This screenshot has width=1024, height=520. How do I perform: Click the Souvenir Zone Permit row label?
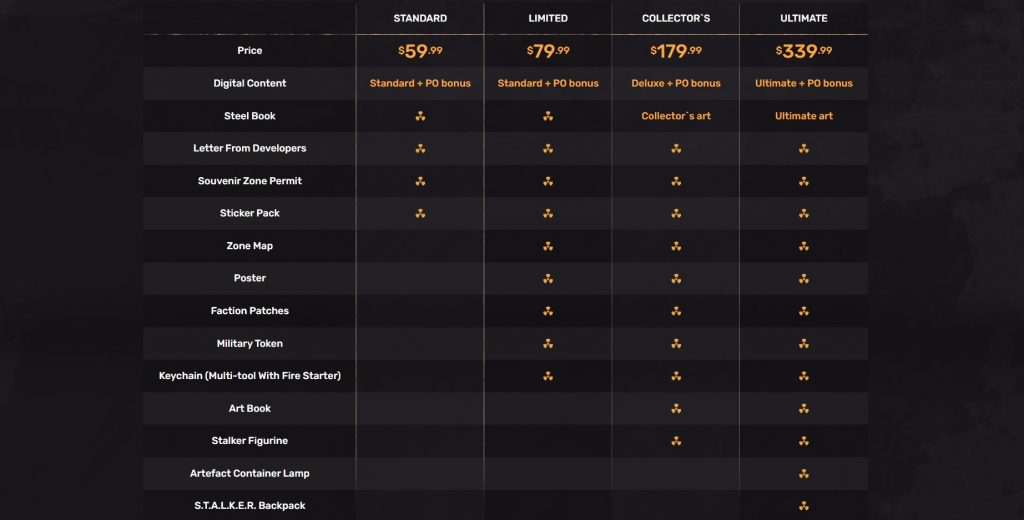[250, 181]
